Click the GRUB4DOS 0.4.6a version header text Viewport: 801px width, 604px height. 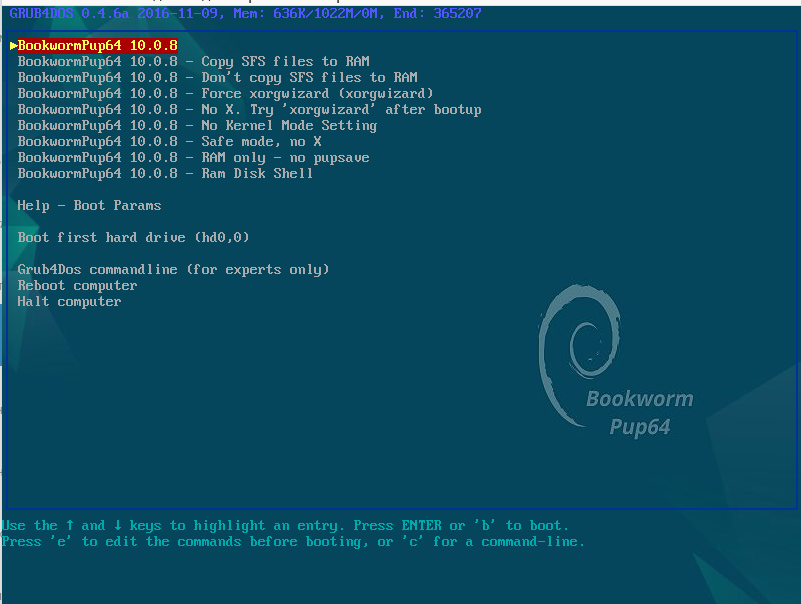(x=245, y=13)
